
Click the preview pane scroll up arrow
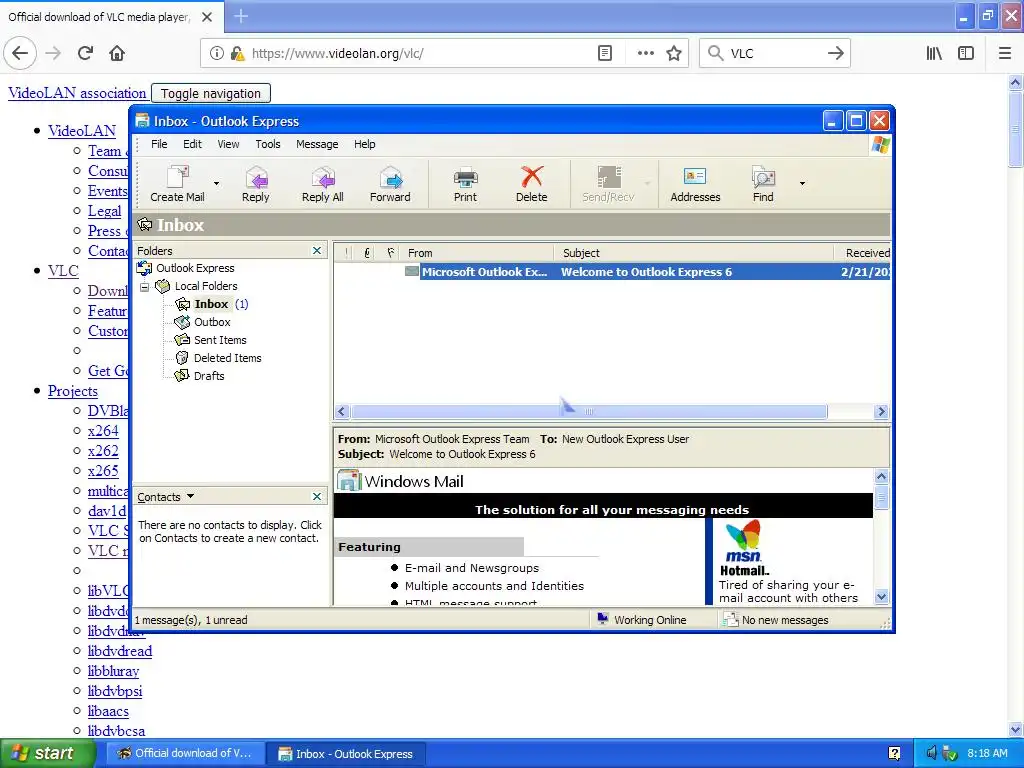[x=881, y=477]
